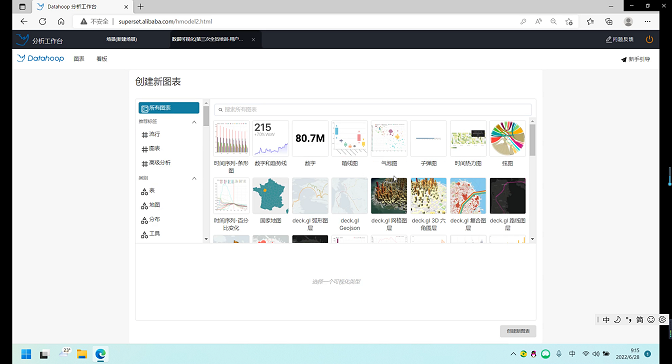672x364 pixels.
Task: Reload the page with refresh icon
Action: 42,21
